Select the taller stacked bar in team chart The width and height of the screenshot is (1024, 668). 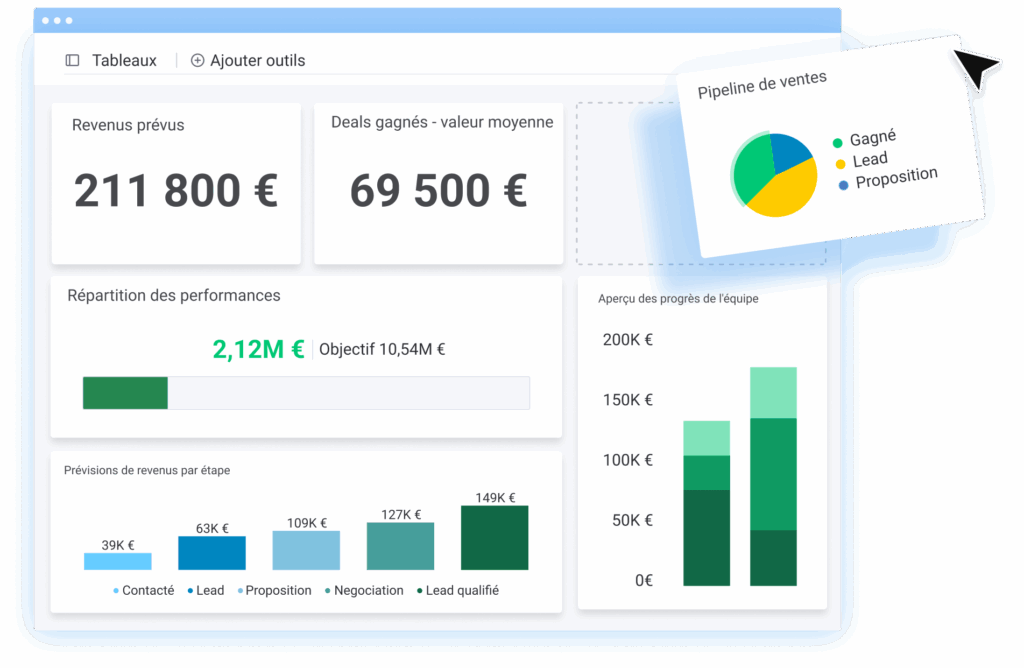[x=773, y=477]
